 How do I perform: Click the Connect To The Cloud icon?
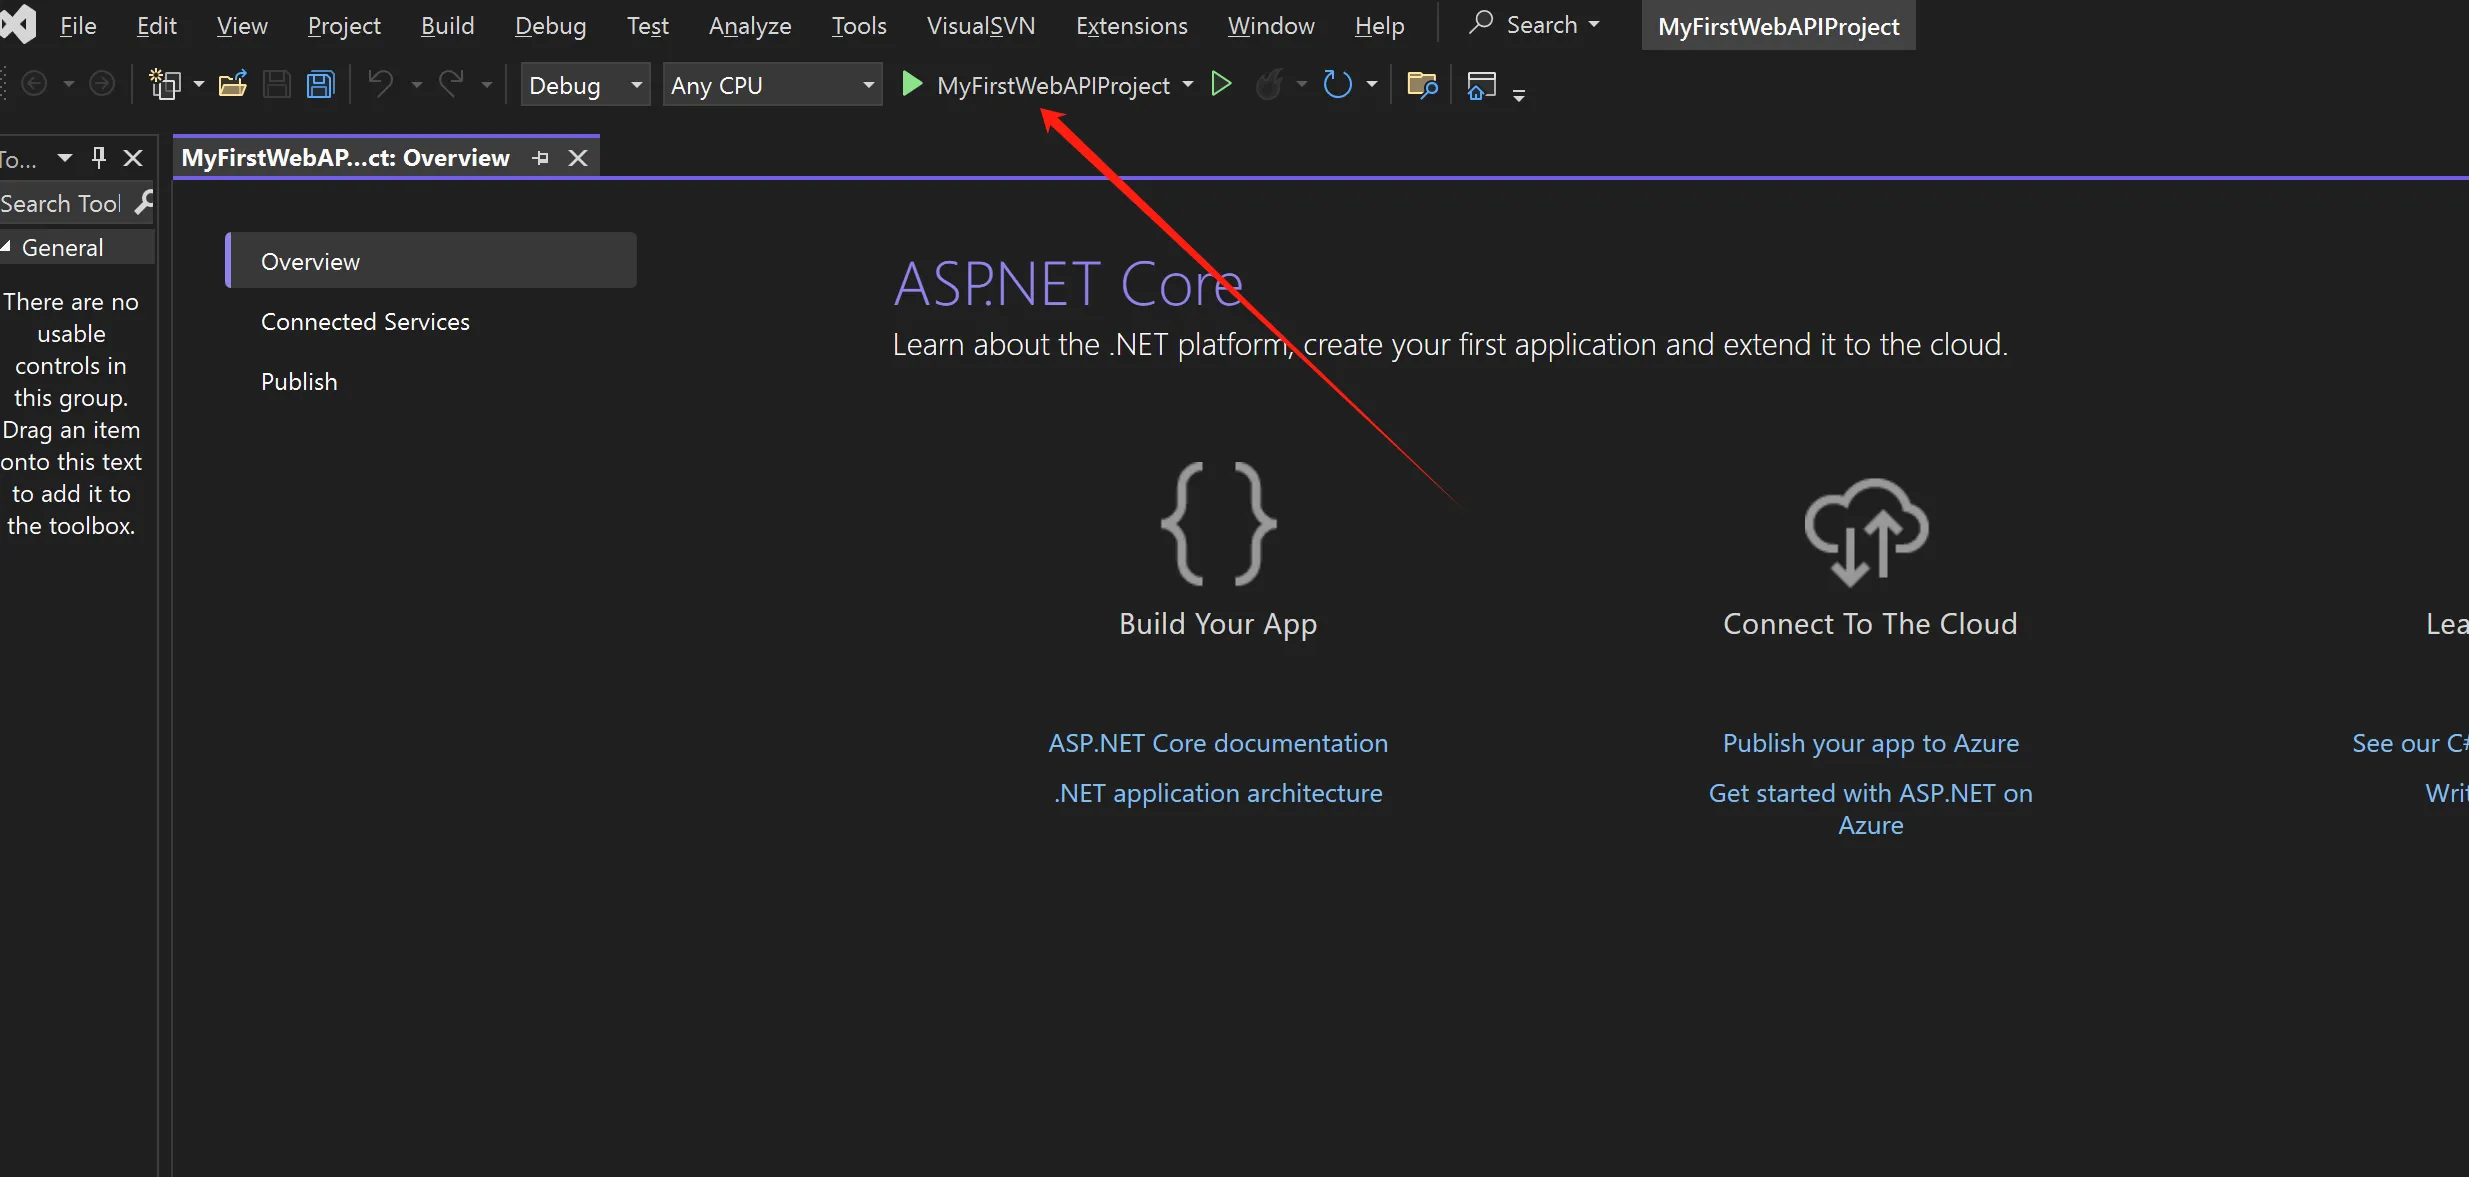pos(1866,532)
